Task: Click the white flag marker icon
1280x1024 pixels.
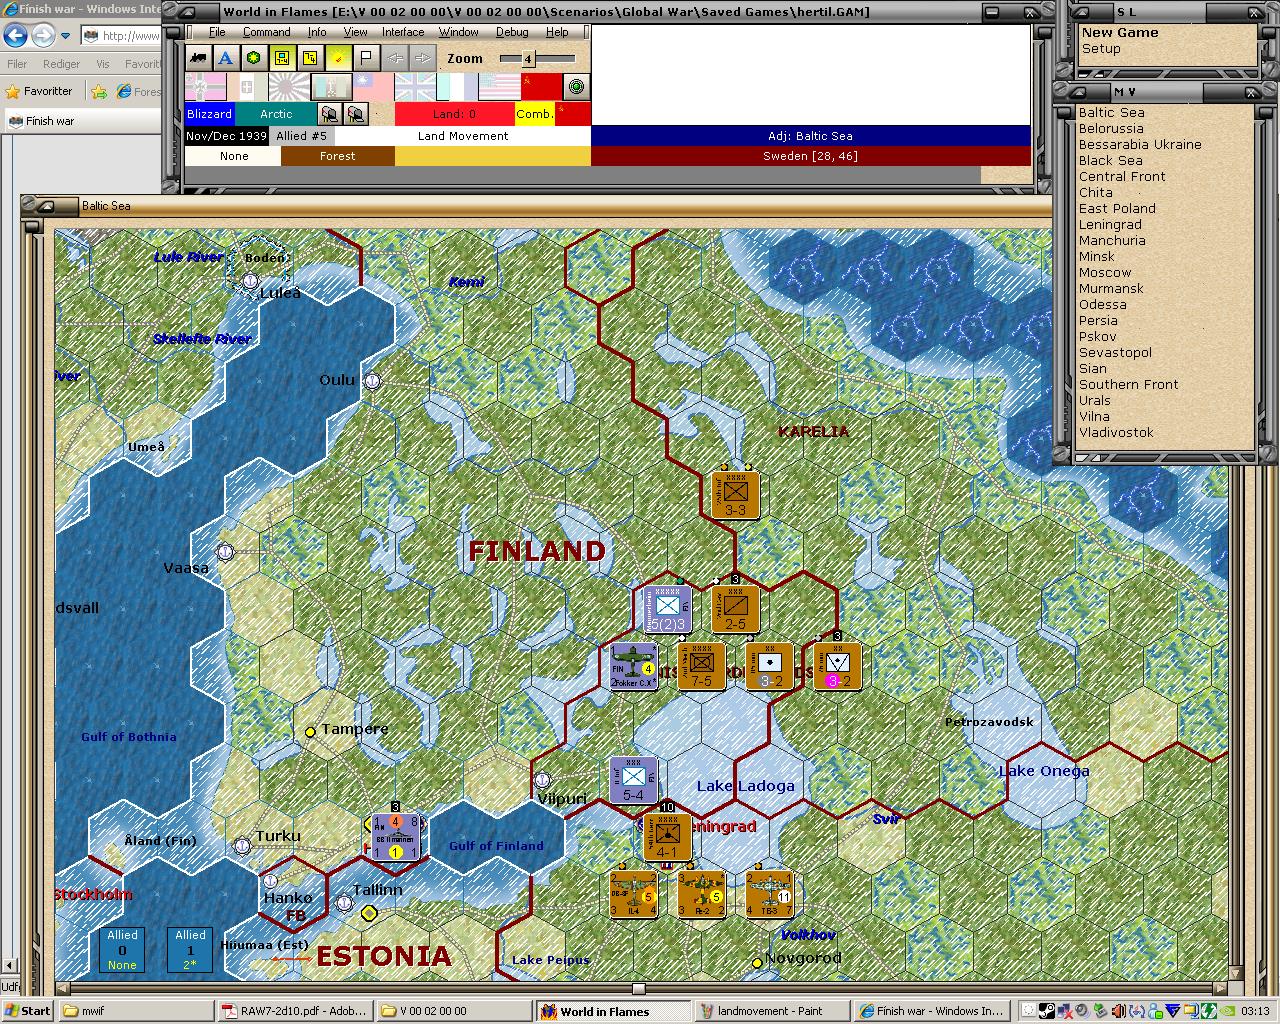Action: (x=366, y=58)
